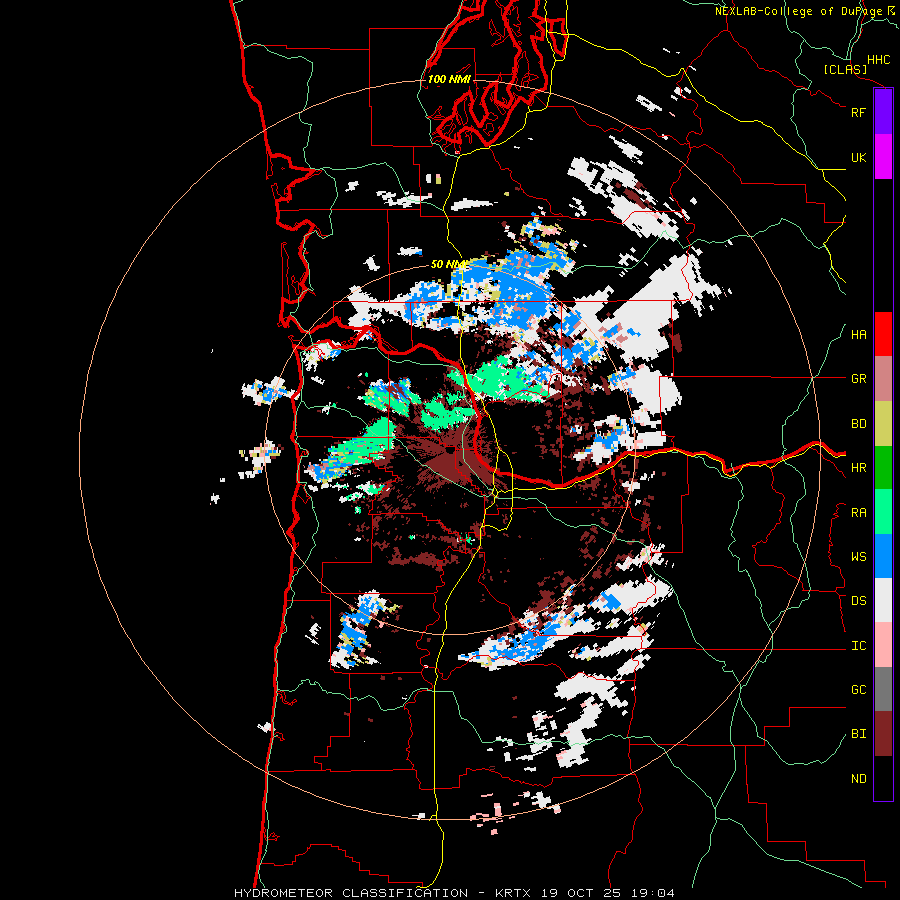The height and width of the screenshot is (900, 900).
Task: Click the [CLAS] units label
Action: [845, 69]
